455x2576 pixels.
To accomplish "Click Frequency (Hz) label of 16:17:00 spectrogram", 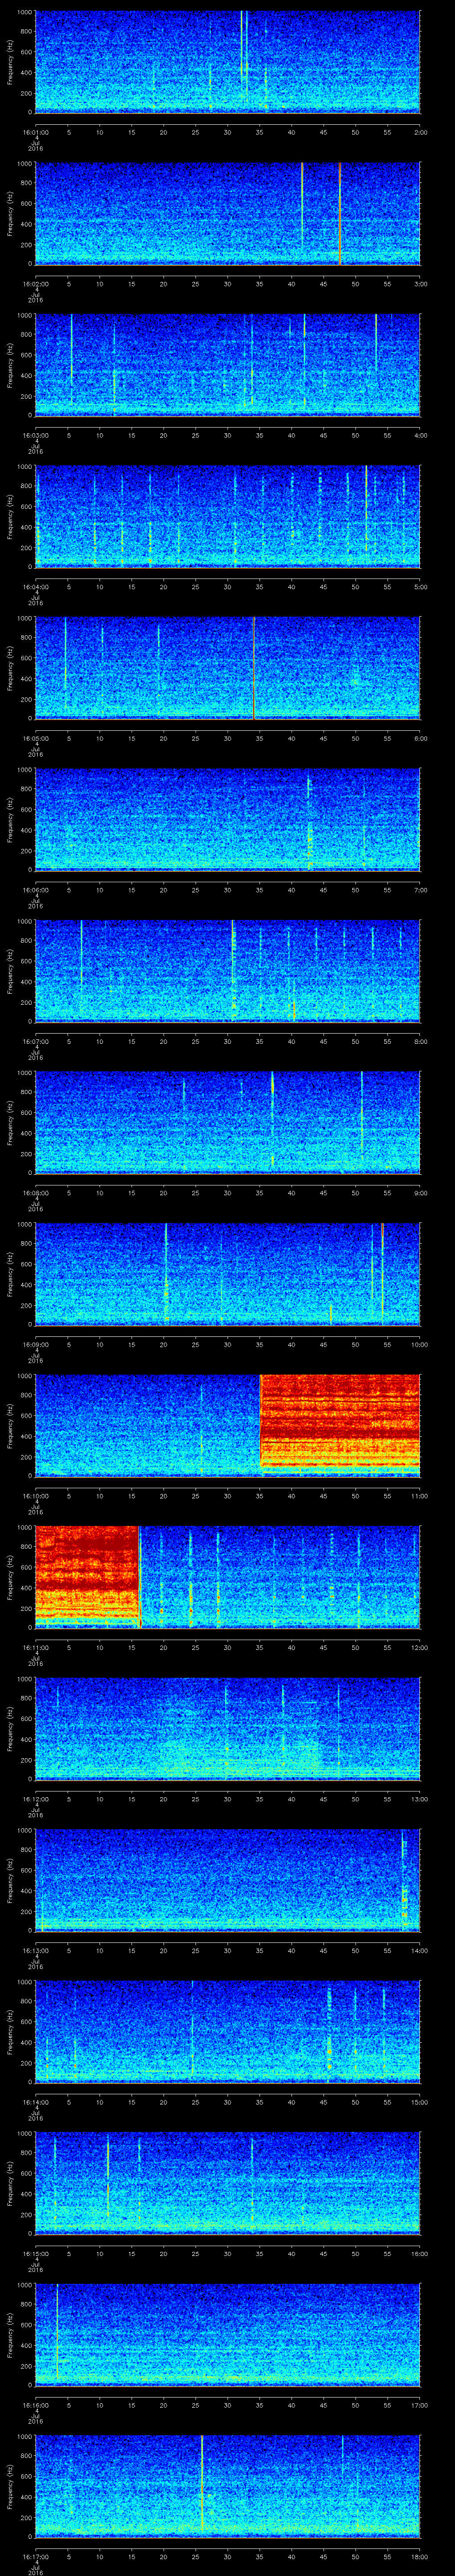I will [x=10, y=2485].
